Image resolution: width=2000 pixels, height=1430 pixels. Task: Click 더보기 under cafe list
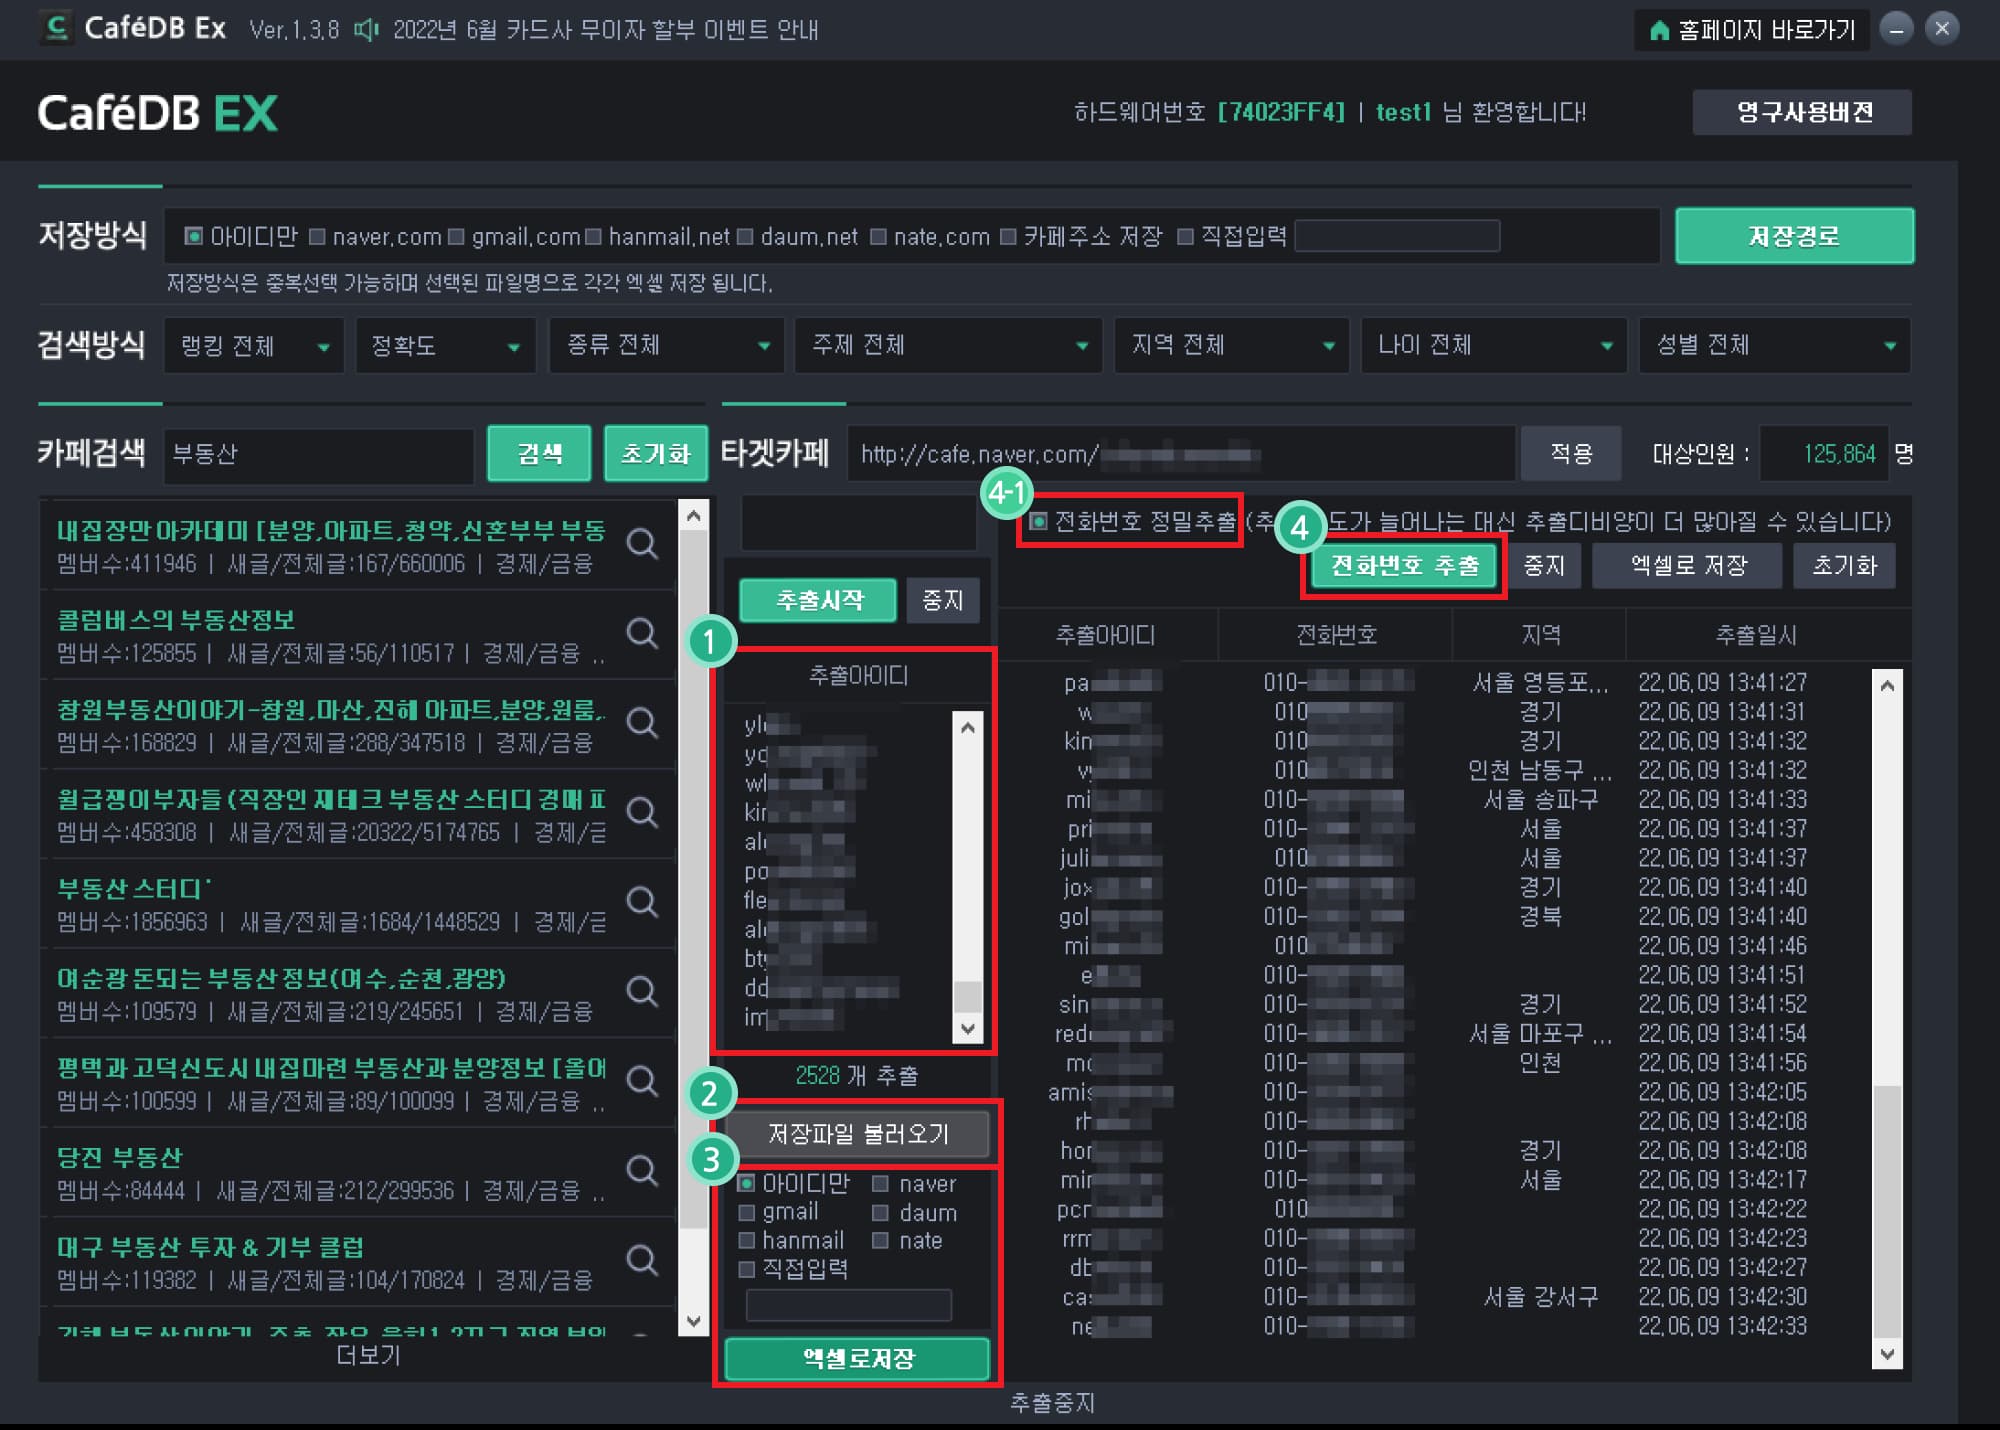[368, 1355]
